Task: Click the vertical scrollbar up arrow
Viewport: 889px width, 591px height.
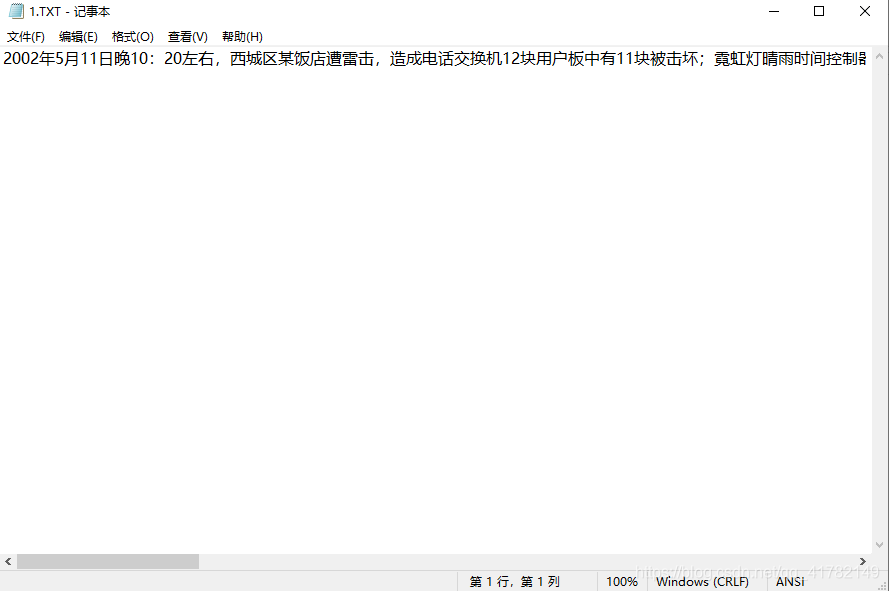Action: pos(879,56)
